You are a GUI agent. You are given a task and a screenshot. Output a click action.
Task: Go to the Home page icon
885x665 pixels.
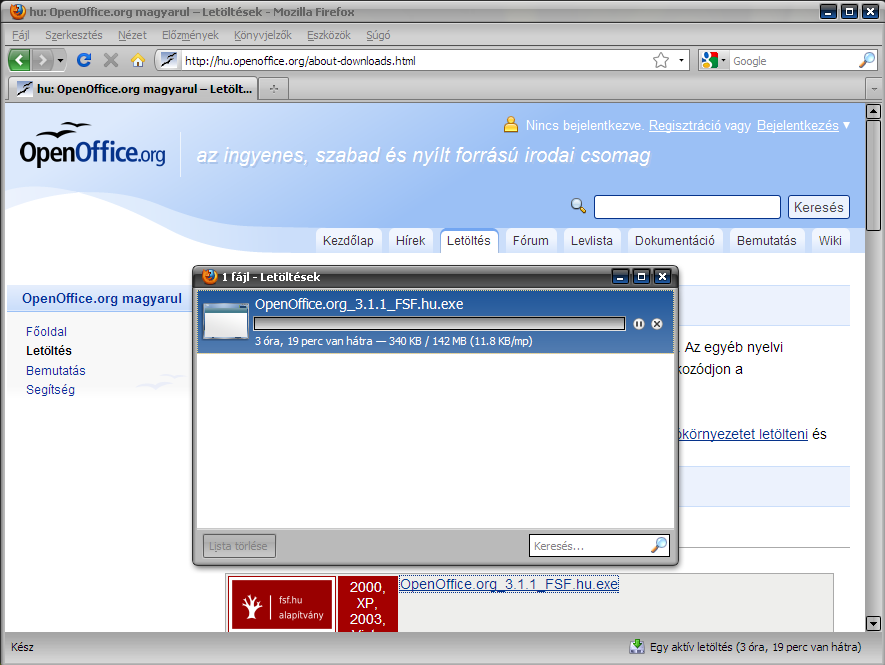[x=138, y=61]
